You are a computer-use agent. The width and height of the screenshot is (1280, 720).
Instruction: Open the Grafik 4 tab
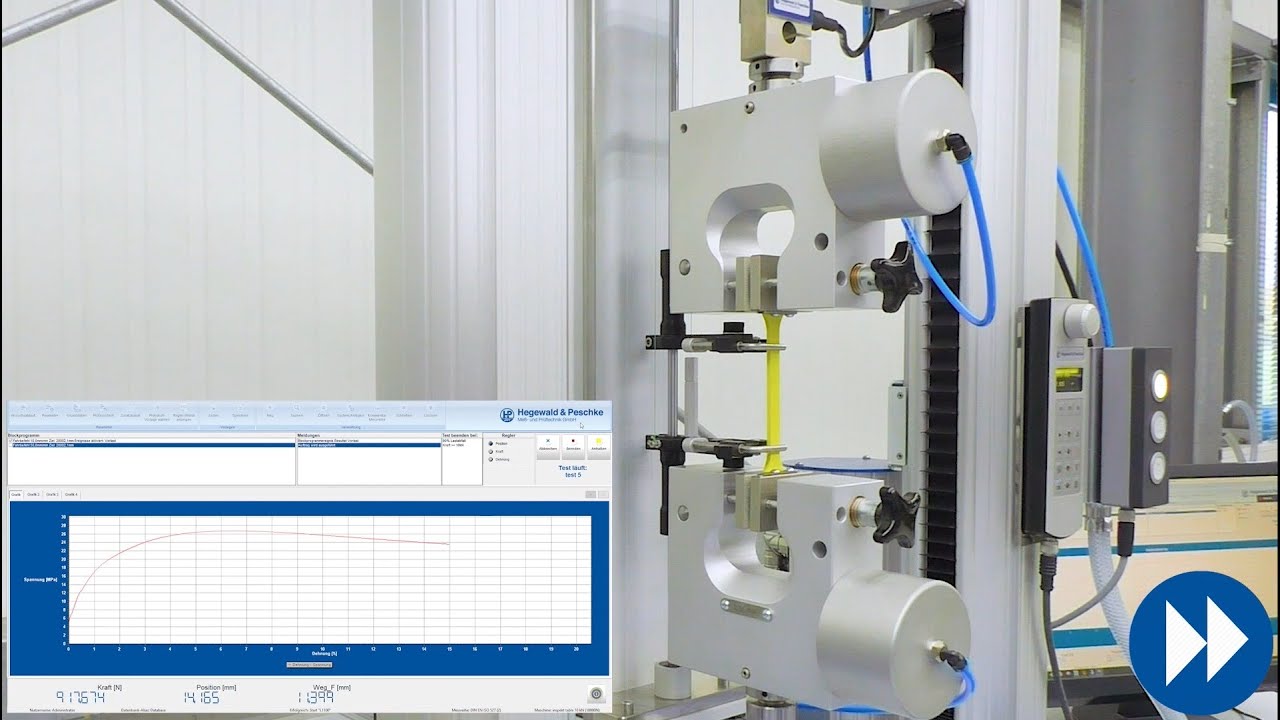[71, 495]
